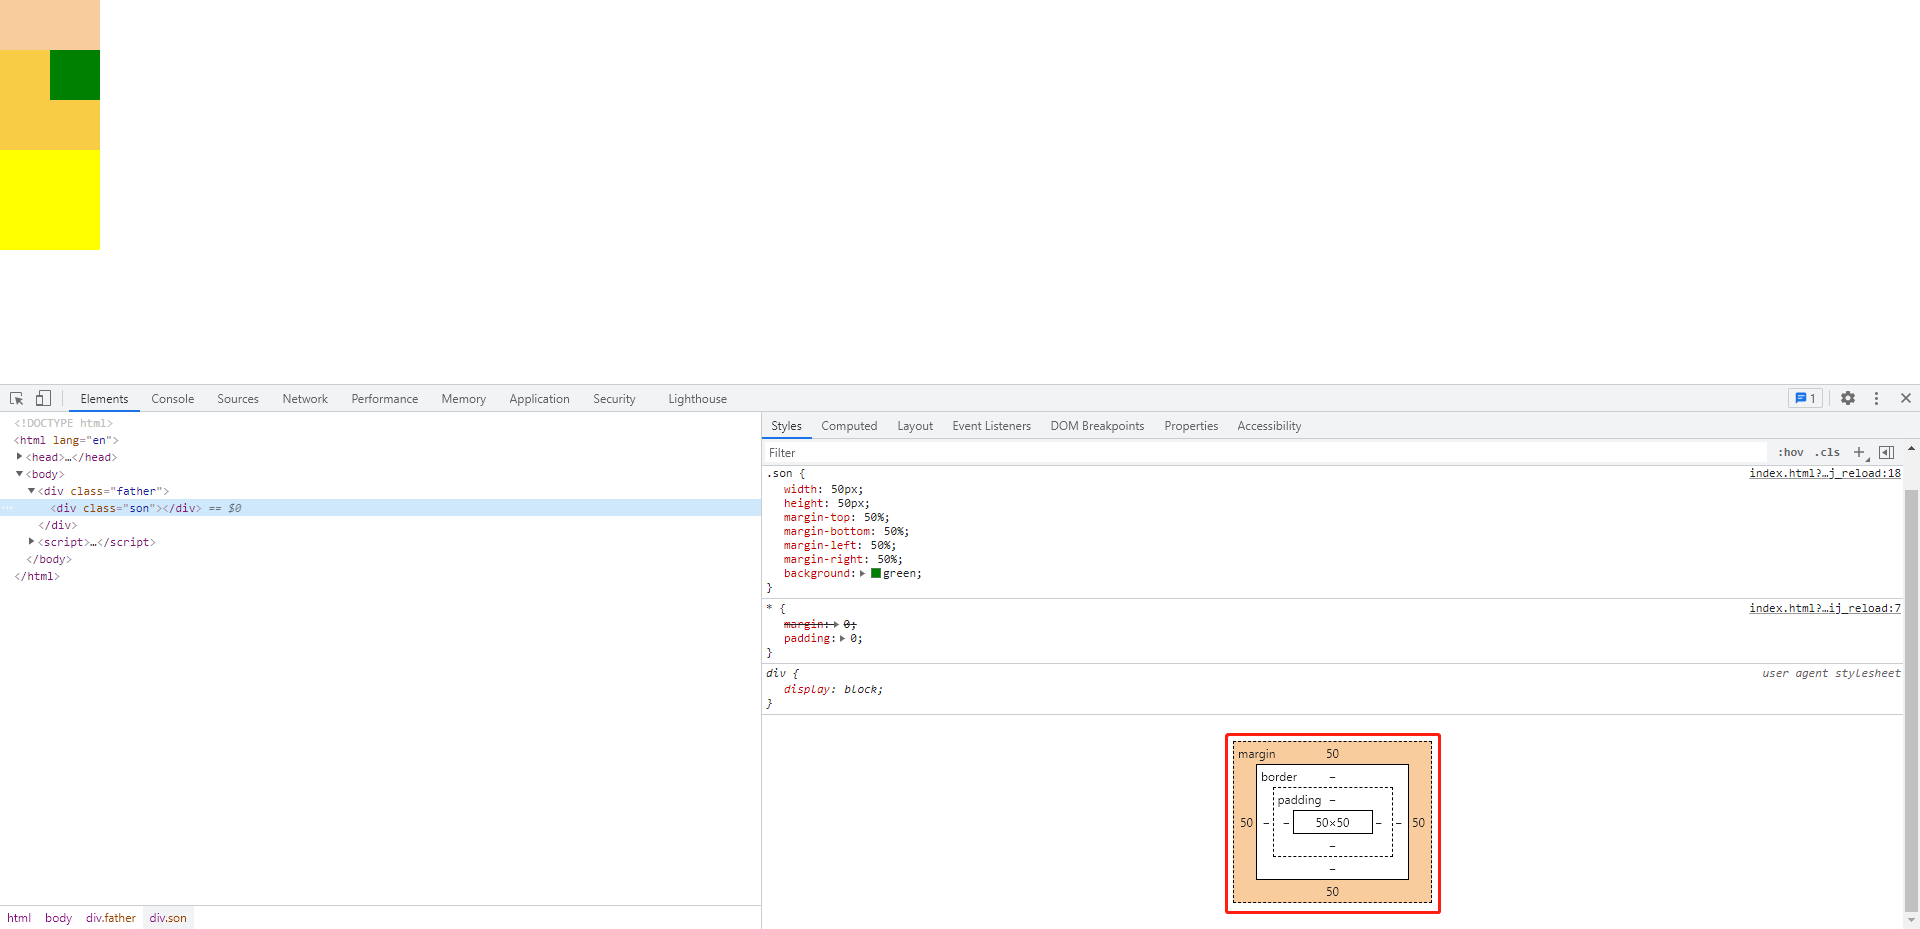1920x929 pixels.
Task: Click the body breadcrumb
Action: point(58,917)
